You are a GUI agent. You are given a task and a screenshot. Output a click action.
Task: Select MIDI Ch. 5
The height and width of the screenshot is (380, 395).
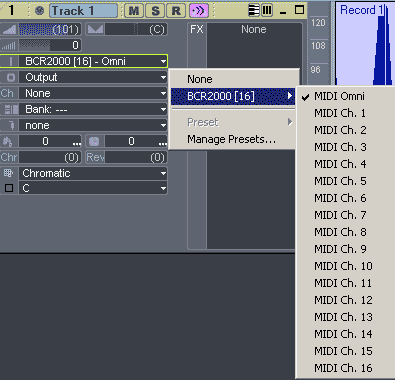(346, 181)
